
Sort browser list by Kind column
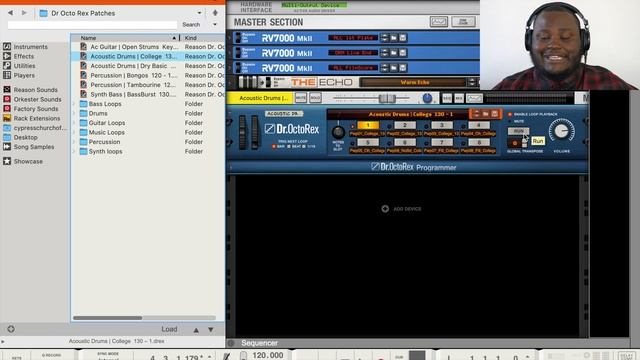(x=203, y=38)
